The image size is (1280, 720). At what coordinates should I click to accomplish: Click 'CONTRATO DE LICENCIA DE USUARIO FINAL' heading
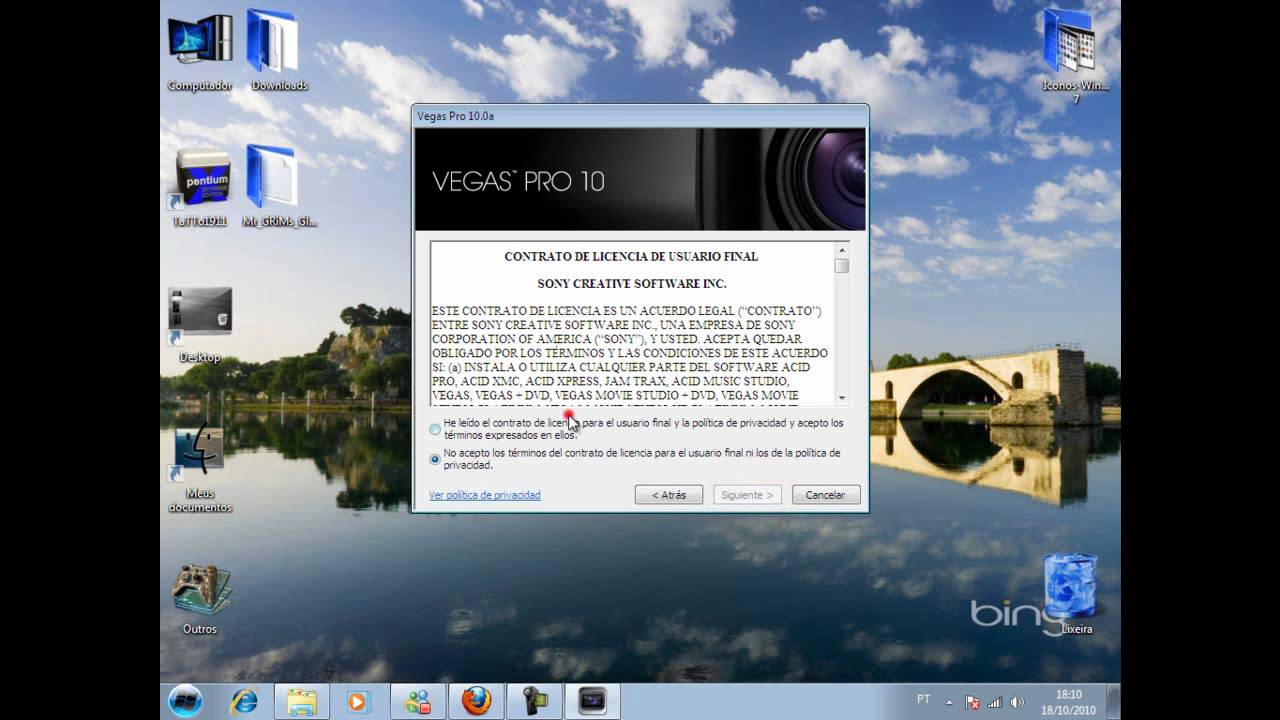(x=631, y=257)
